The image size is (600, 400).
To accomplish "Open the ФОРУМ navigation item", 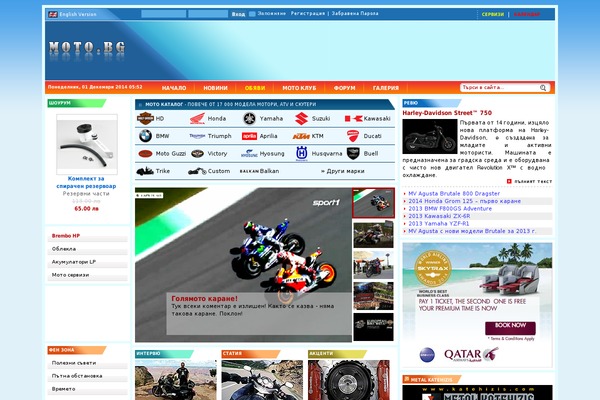I will [344, 88].
